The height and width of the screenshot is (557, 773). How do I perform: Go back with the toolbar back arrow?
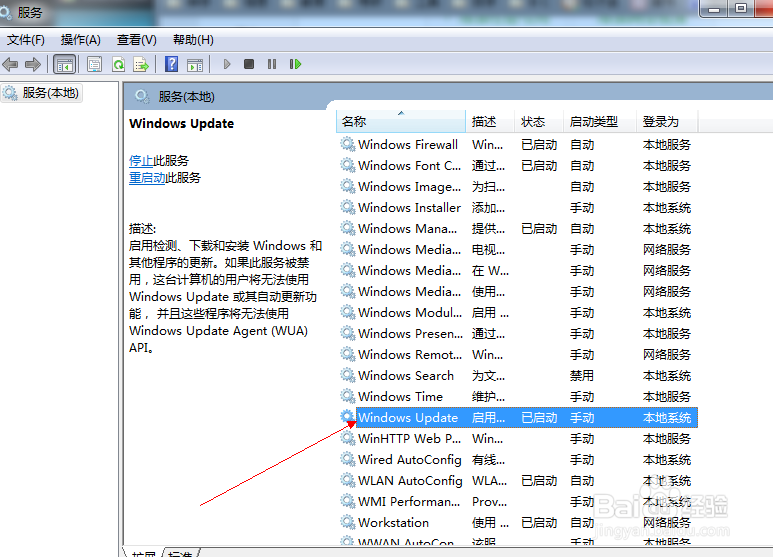(x=10, y=64)
